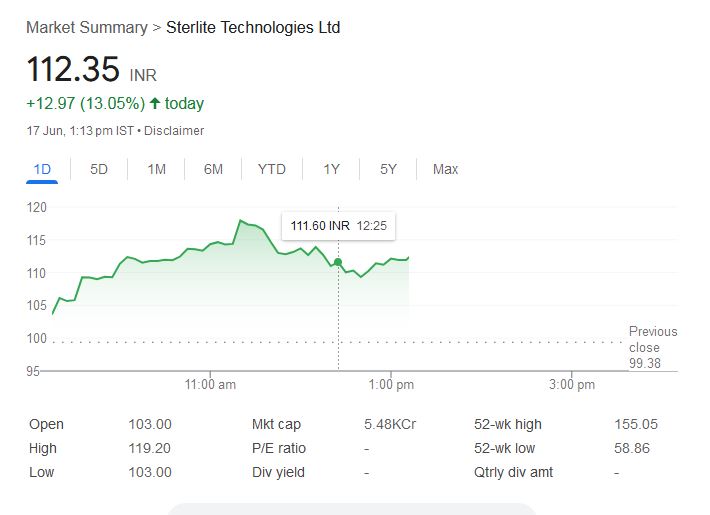
Task: Click Sterlite Technologies Ltd title
Action: pos(253,27)
